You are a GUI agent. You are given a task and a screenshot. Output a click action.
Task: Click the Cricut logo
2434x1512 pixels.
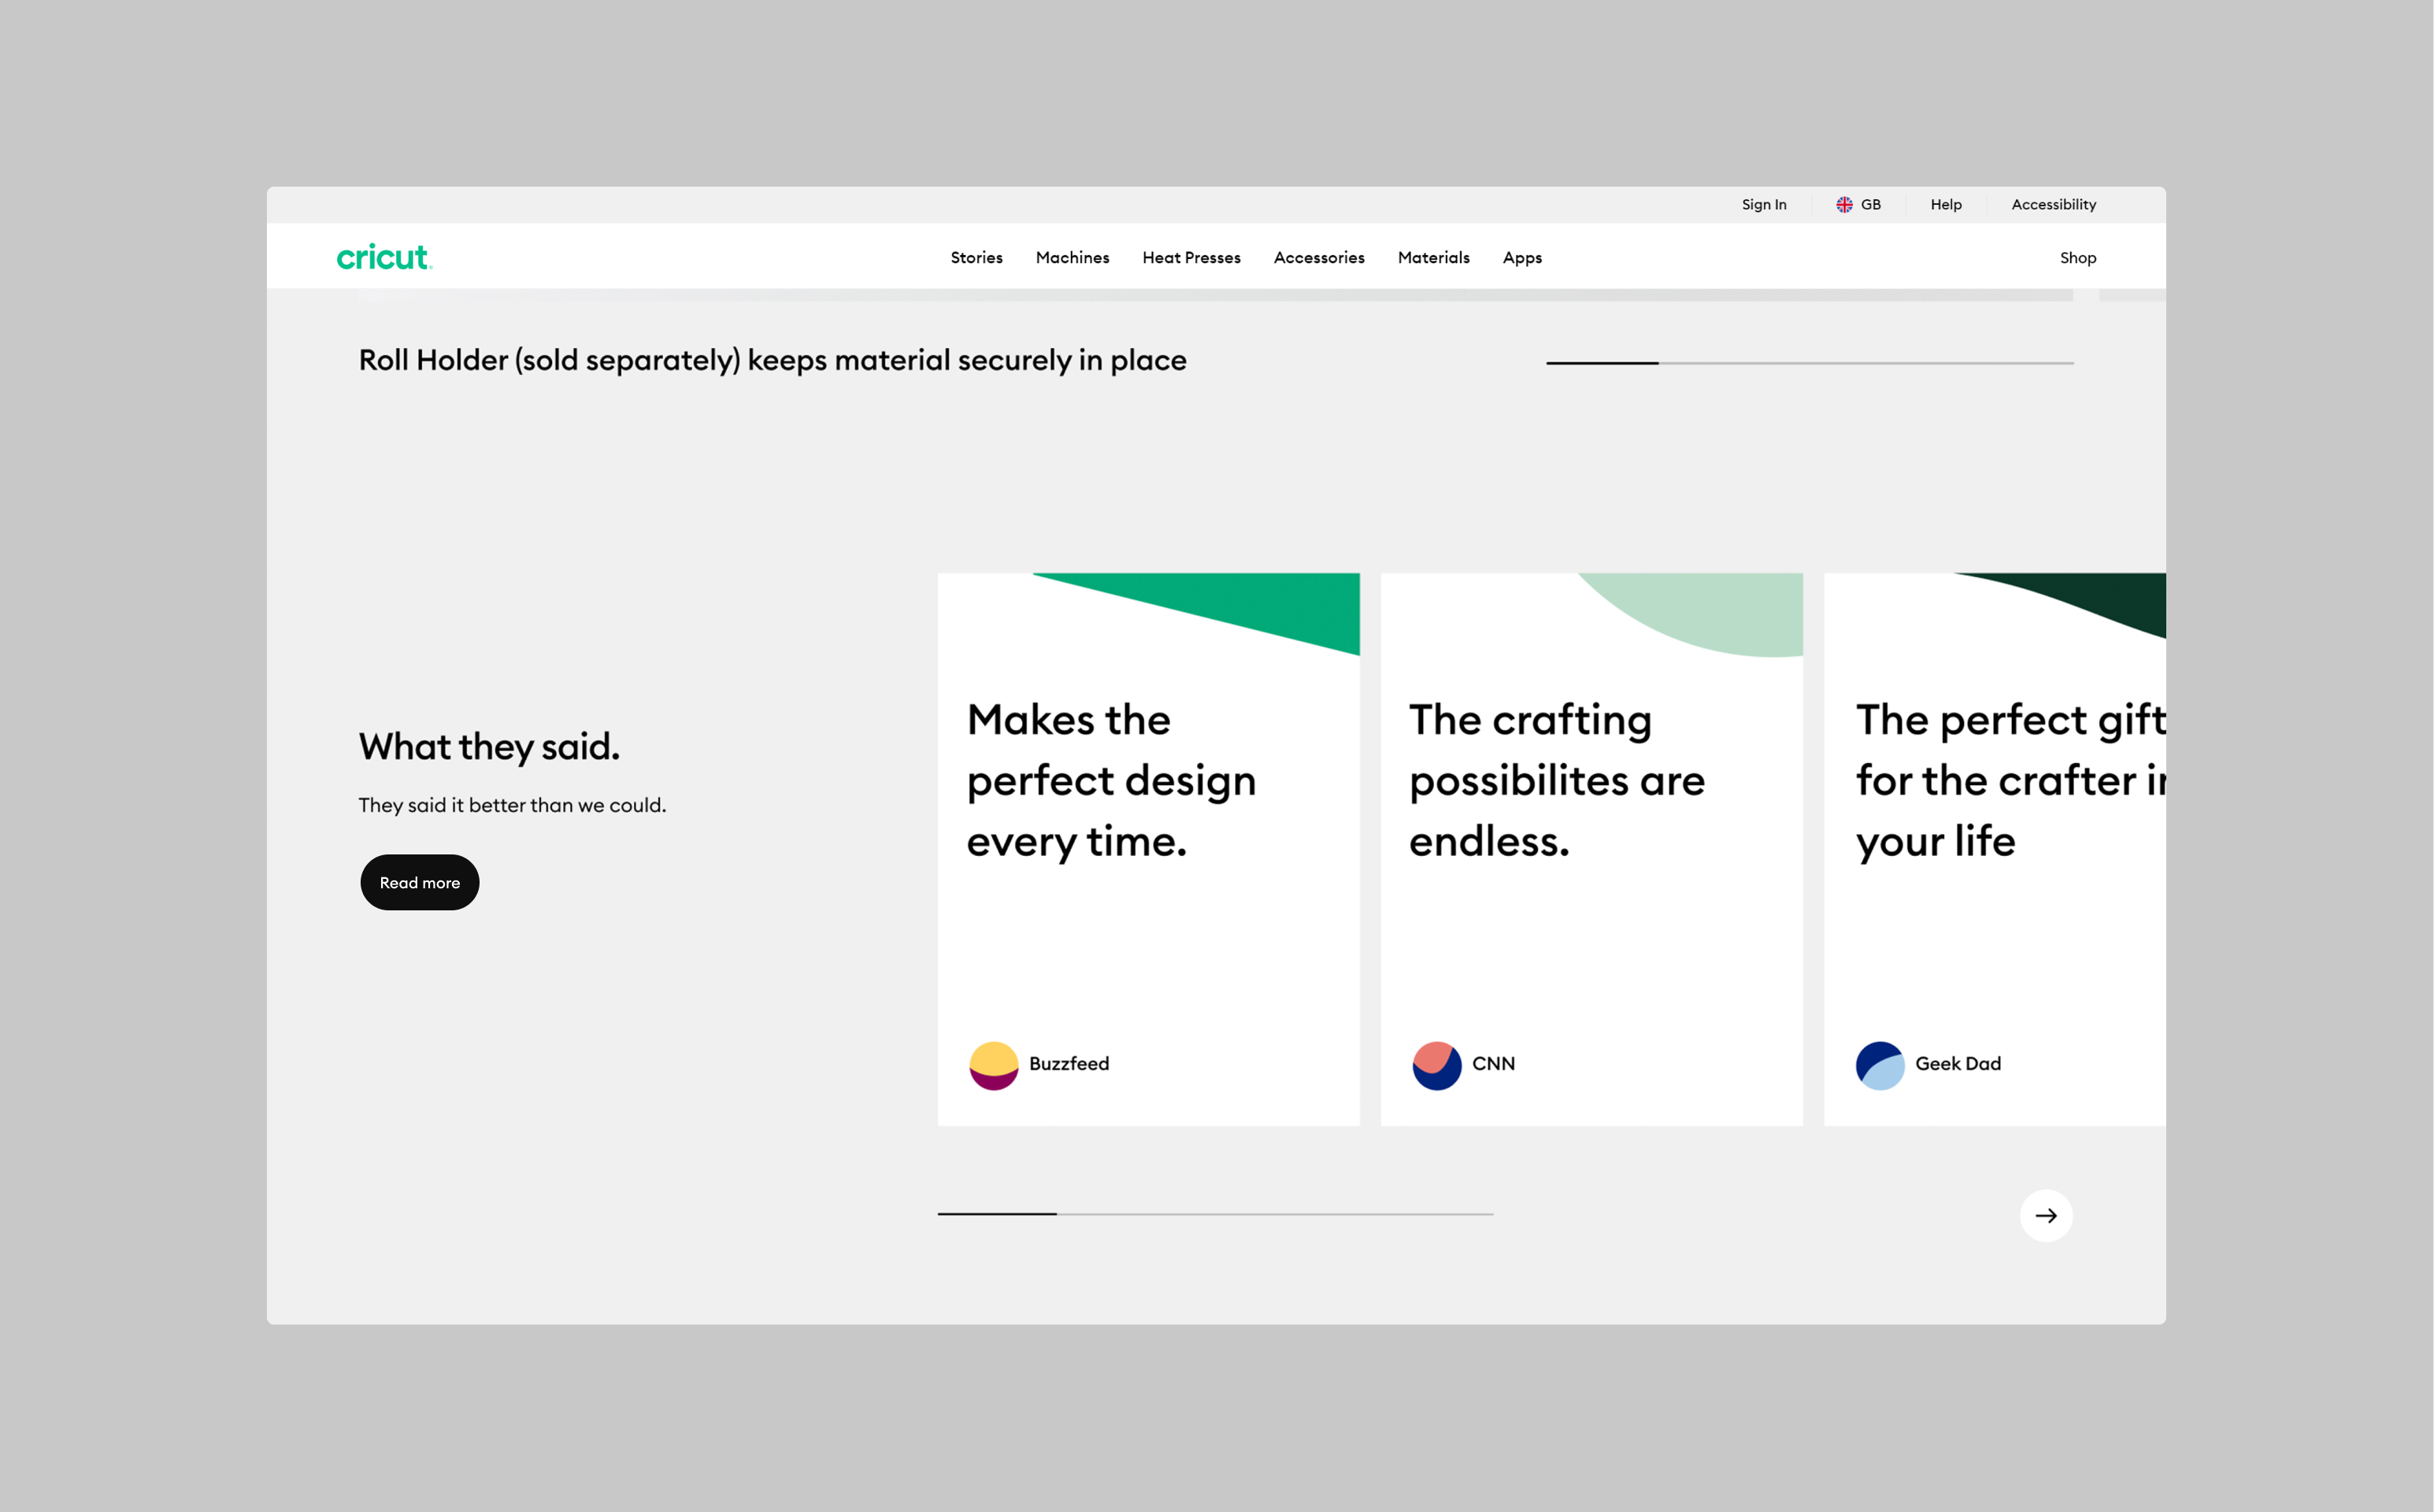pos(384,257)
